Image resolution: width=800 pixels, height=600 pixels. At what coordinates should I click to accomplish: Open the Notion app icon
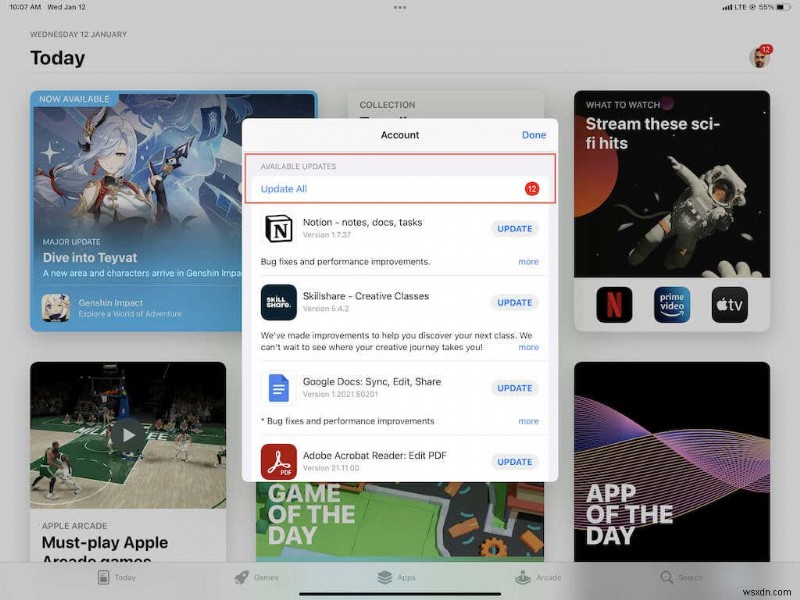[281, 229]
